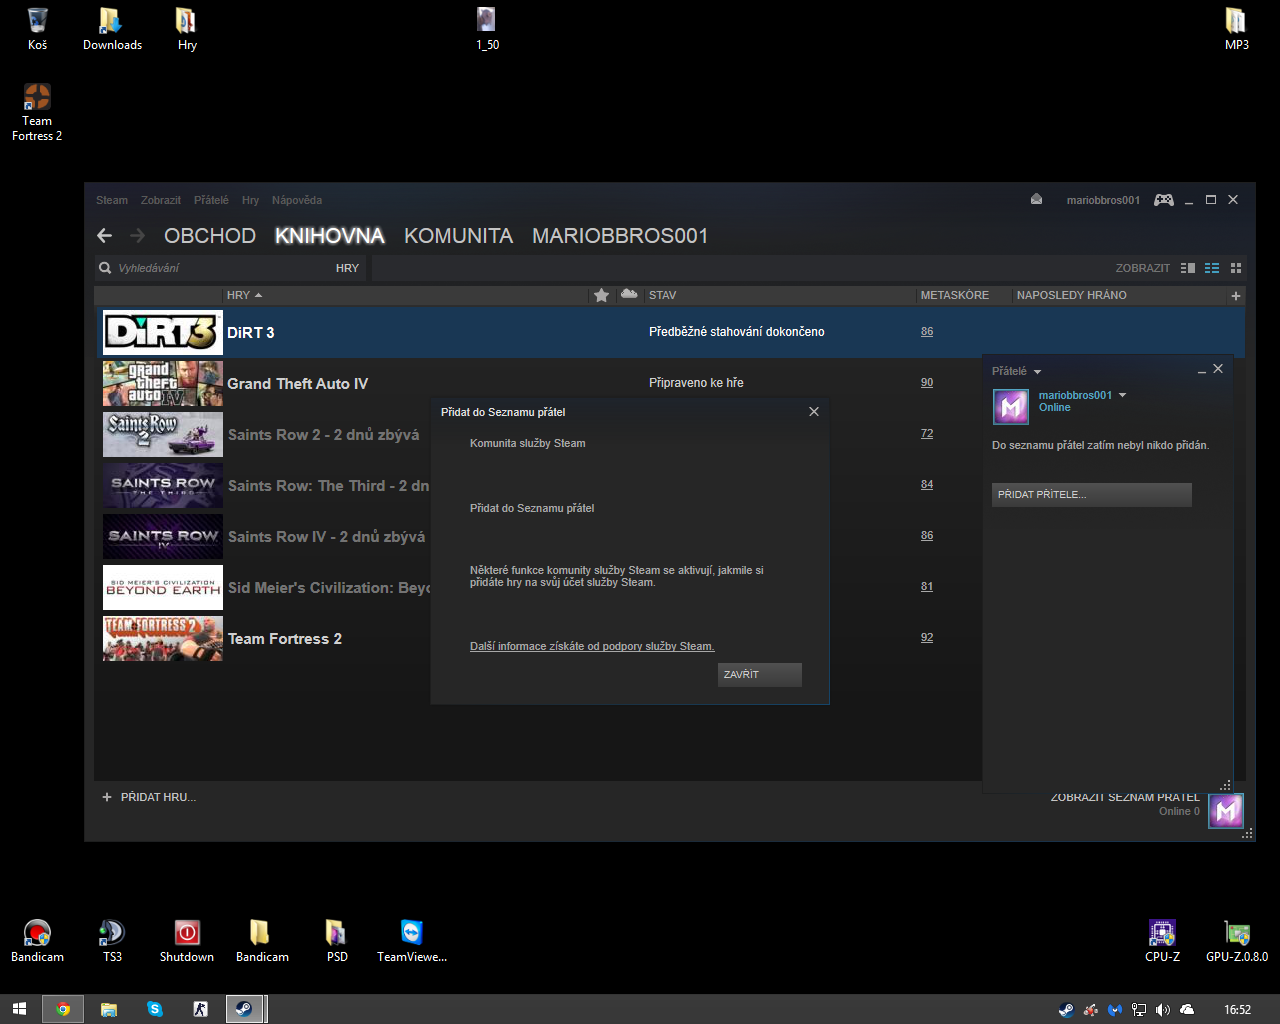Select the CPU-Z desktop shortcut
Image resolution: width=1280 pixels, height=1024 pixels.
pos(1162,941)
